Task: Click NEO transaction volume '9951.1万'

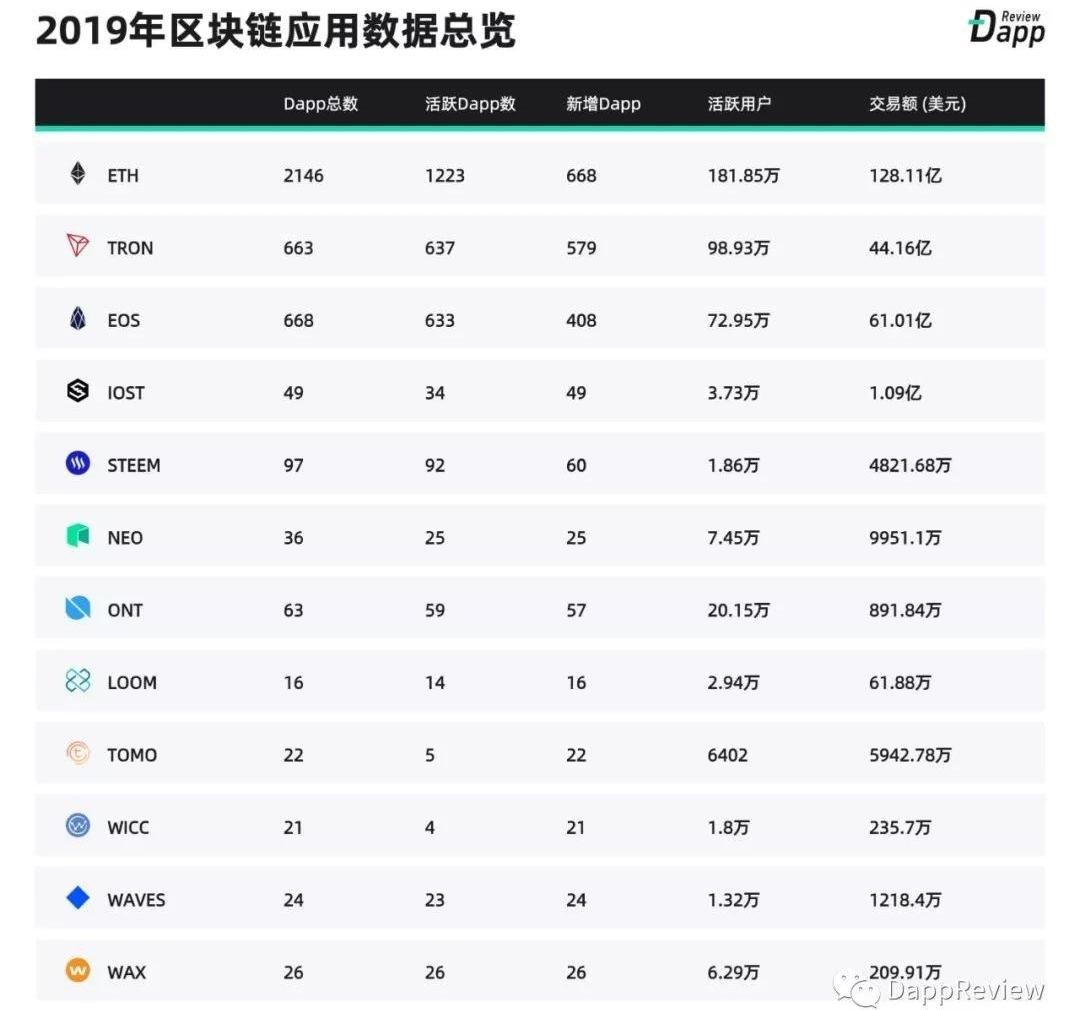Action: (x=905, y=538)
